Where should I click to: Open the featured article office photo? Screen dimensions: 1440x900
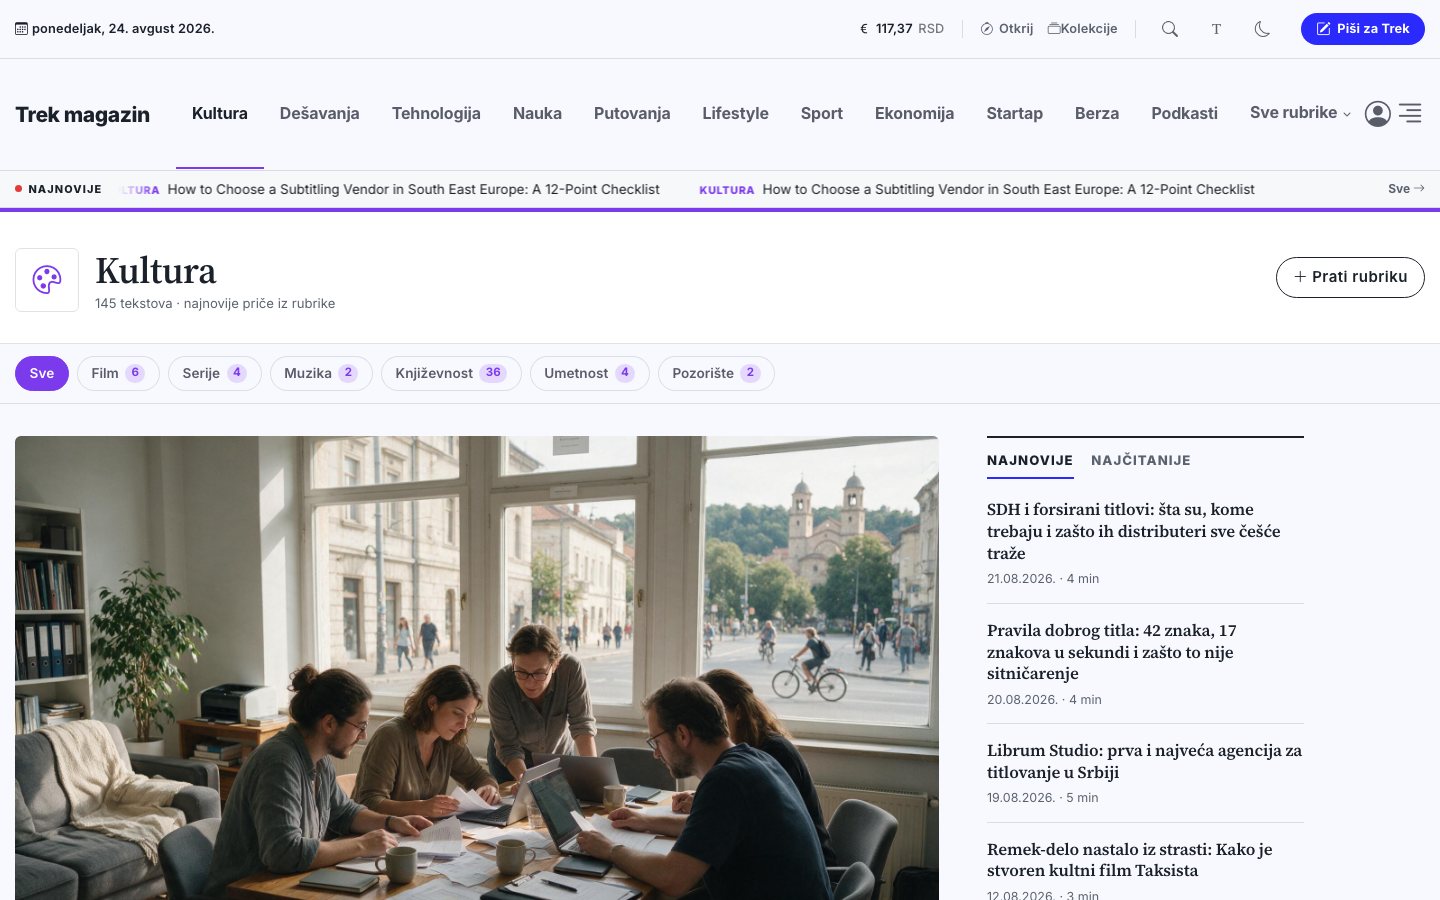(477, 668)
